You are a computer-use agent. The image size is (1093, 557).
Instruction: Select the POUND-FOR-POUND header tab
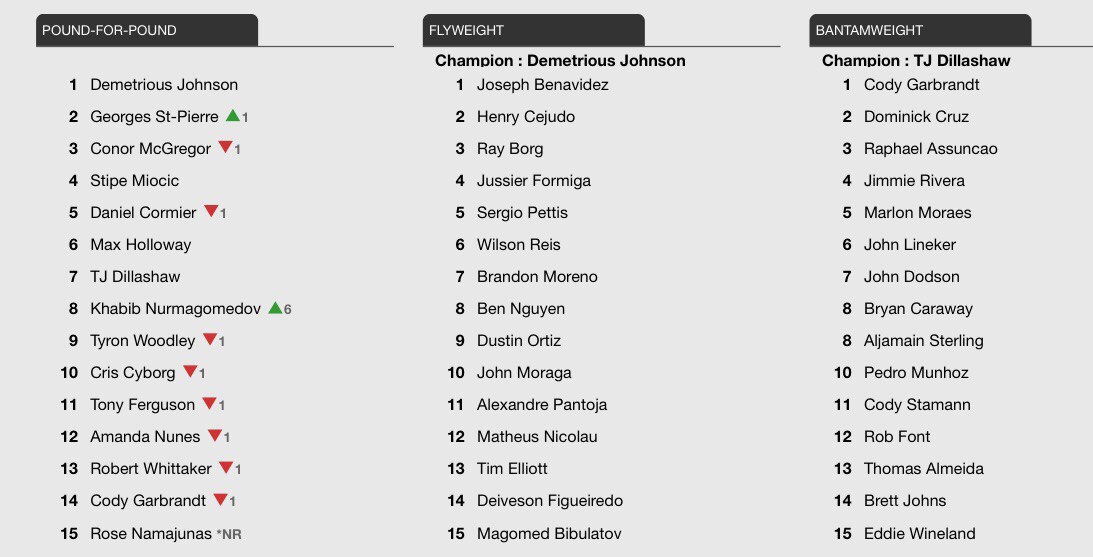click(147, 30)
